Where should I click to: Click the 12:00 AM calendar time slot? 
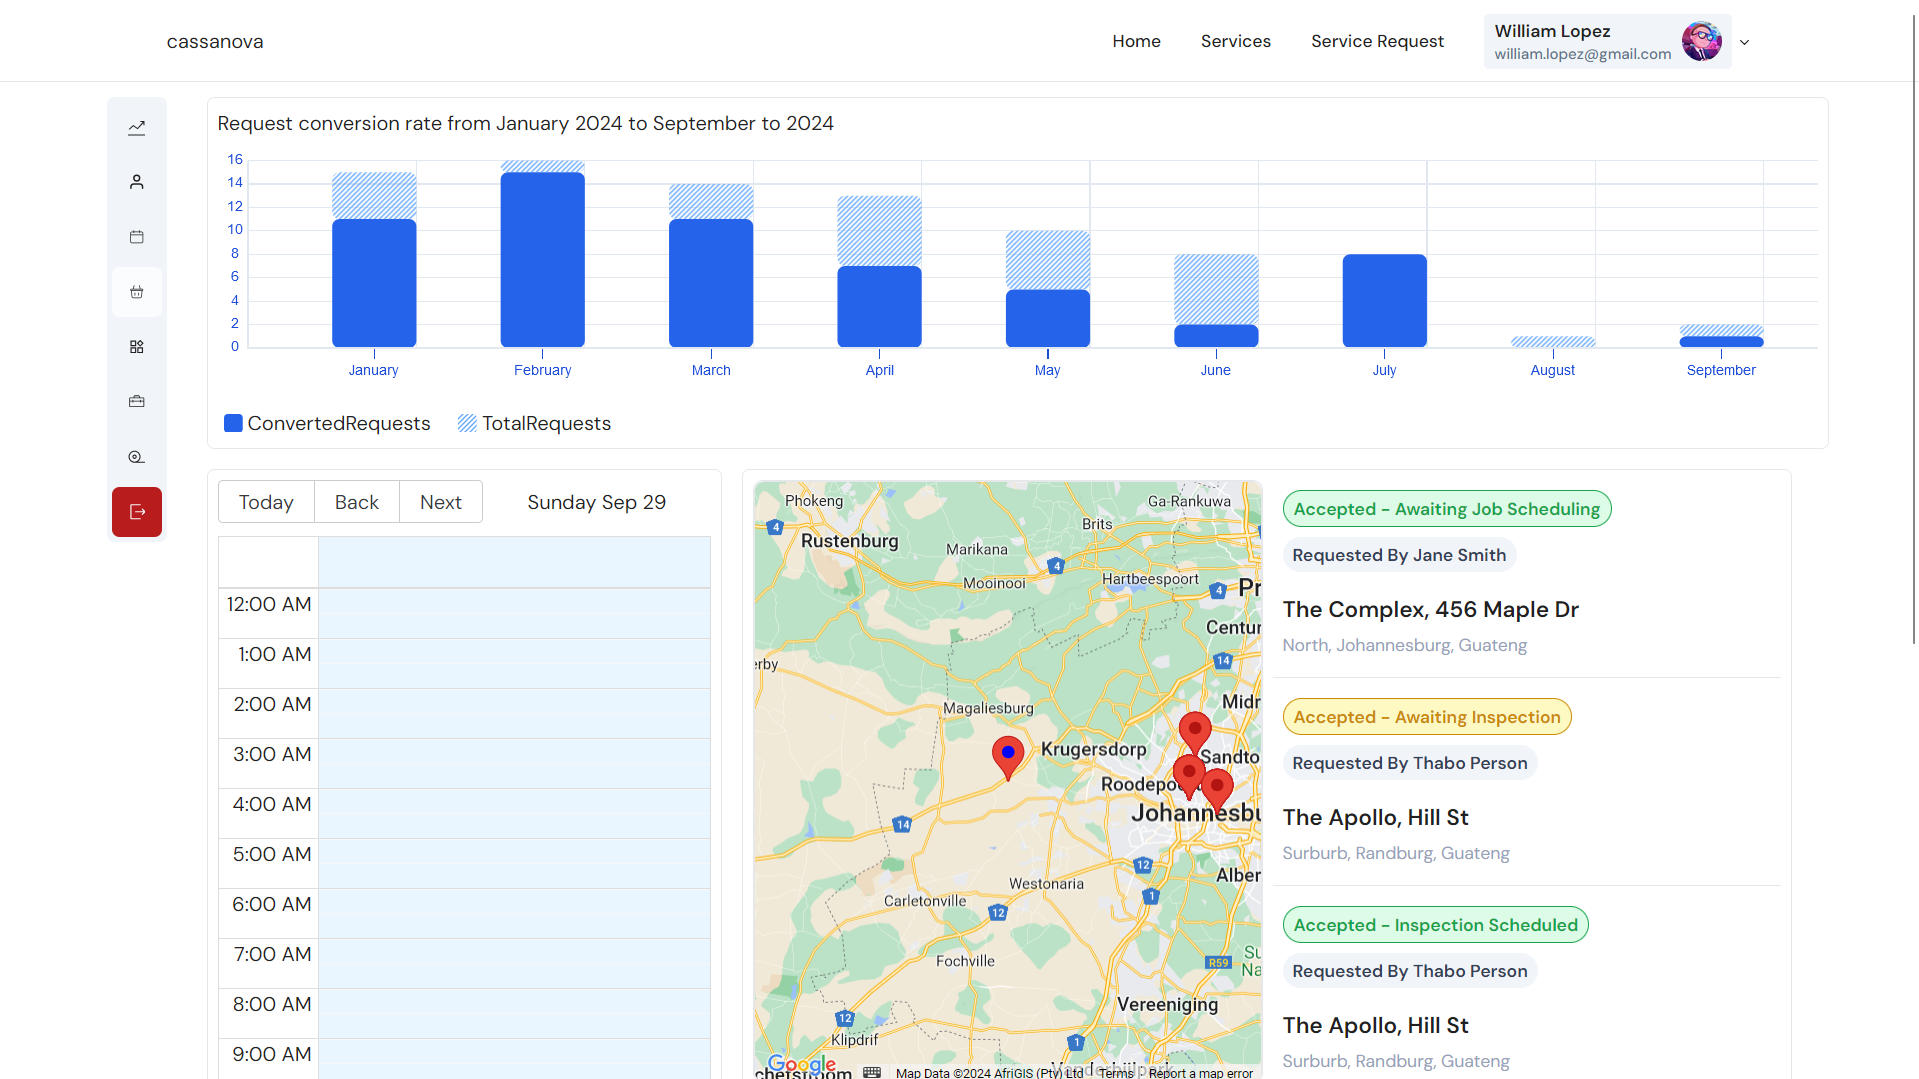pos(514,613)
